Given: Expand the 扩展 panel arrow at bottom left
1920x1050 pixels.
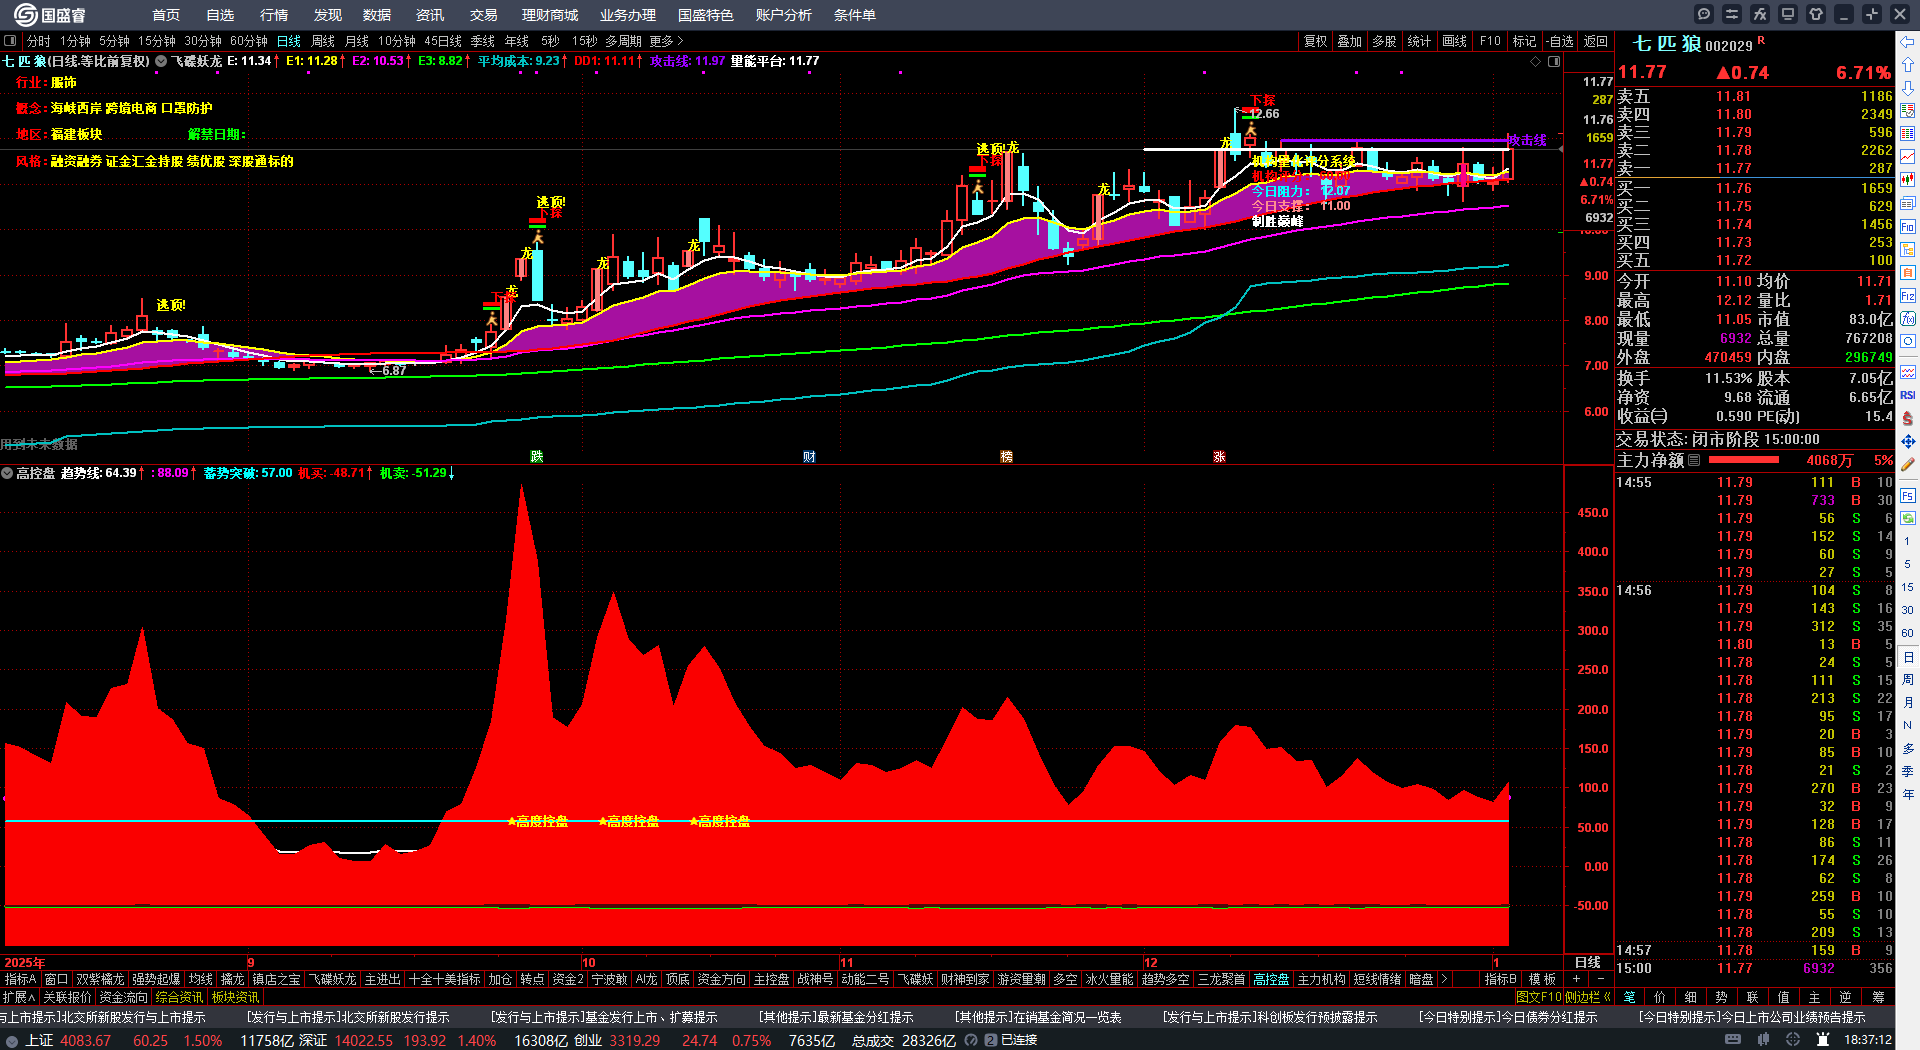Looking at the screenshot, I should pos(19,997).
